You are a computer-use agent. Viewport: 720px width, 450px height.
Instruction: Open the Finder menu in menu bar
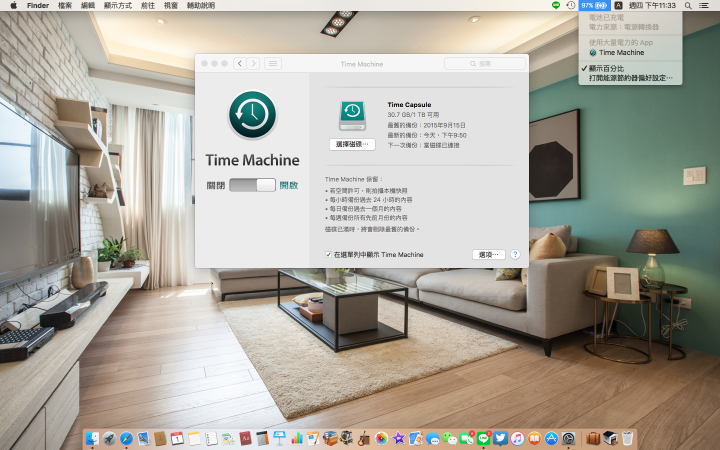pos(38,6)
